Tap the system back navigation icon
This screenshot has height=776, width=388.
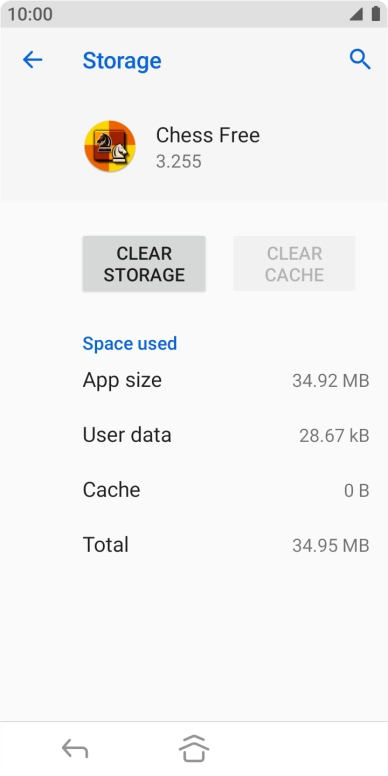(75, 749)
